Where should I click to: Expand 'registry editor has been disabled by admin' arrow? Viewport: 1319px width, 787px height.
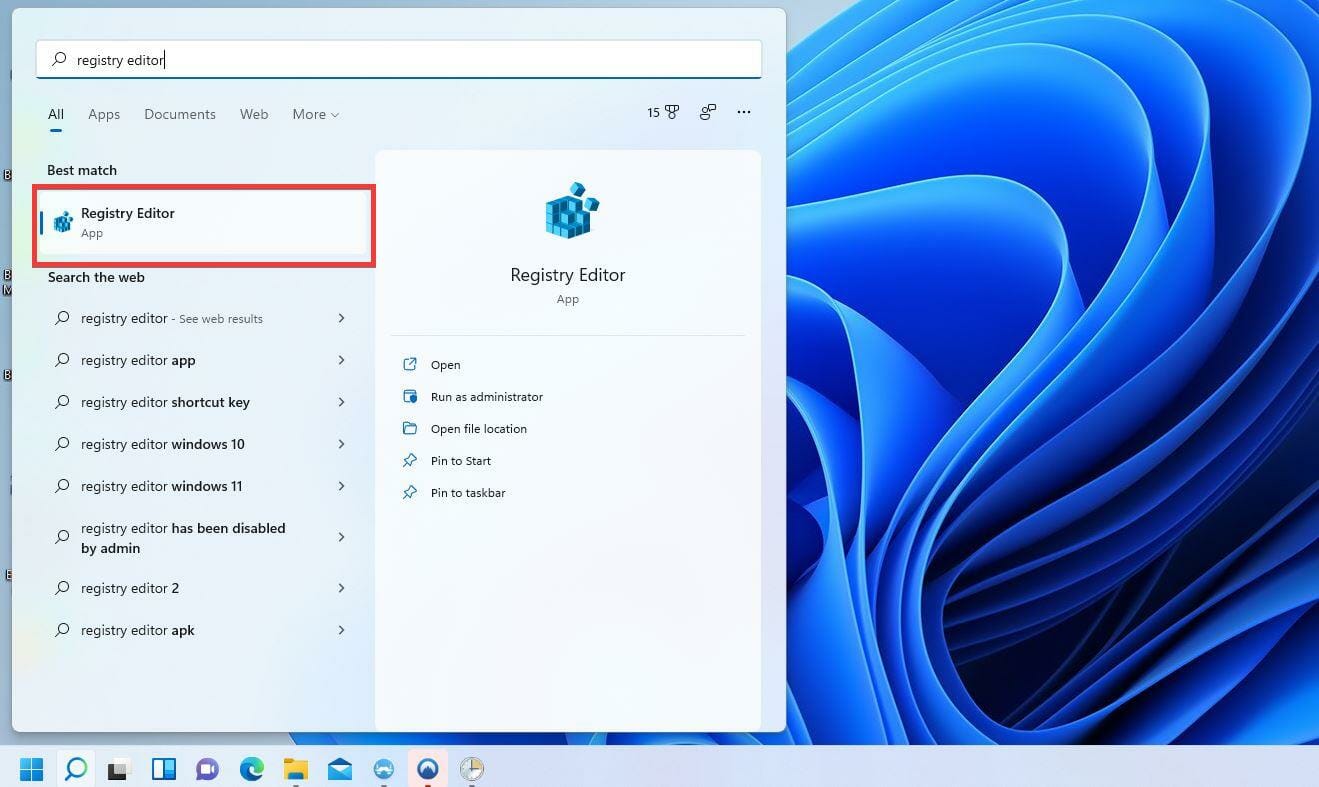click(x=341, y=537)
